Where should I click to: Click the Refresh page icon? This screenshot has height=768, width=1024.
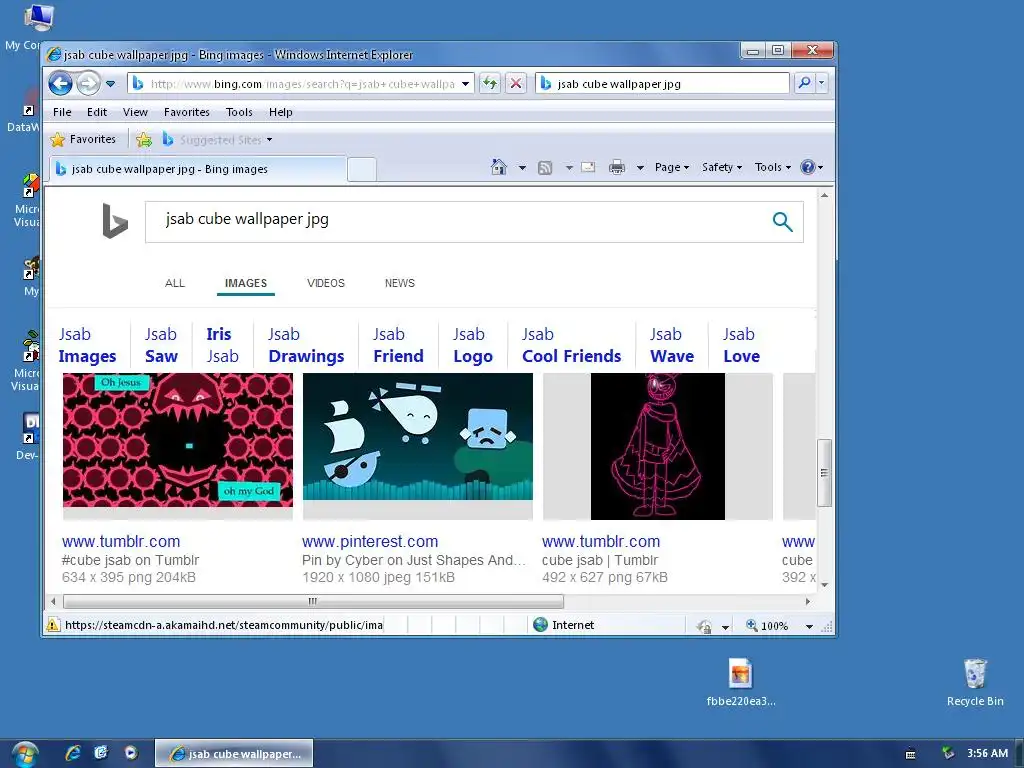[x=489, y=84]
